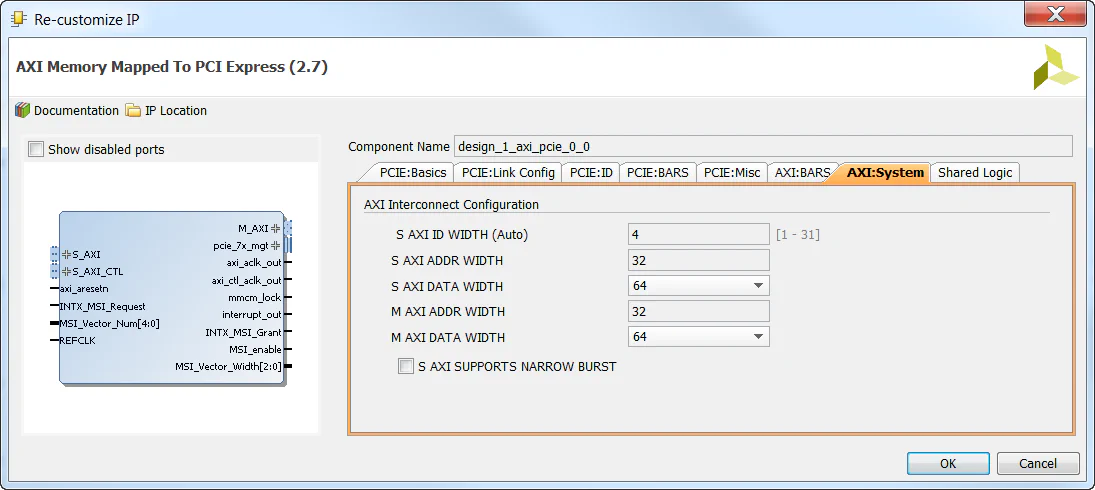Click the AXI Interconnect Configuration heading
The image size is (1095, 490).
coord(451,205)
